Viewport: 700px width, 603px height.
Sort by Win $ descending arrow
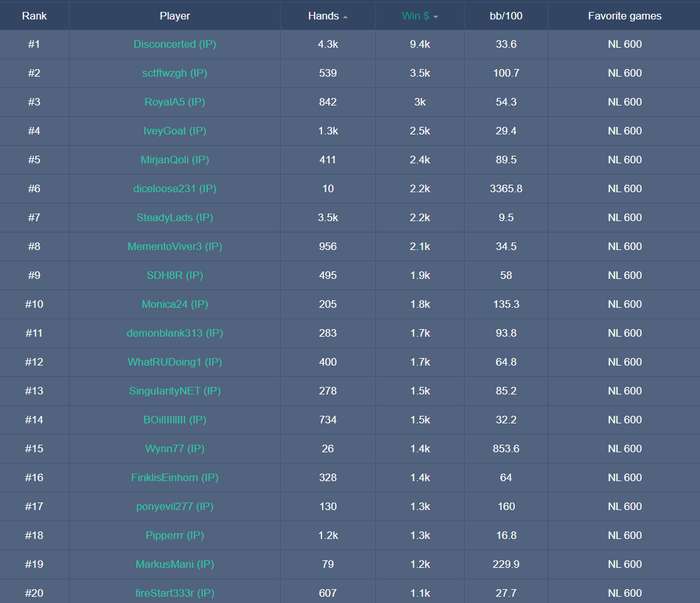point(436,17)
